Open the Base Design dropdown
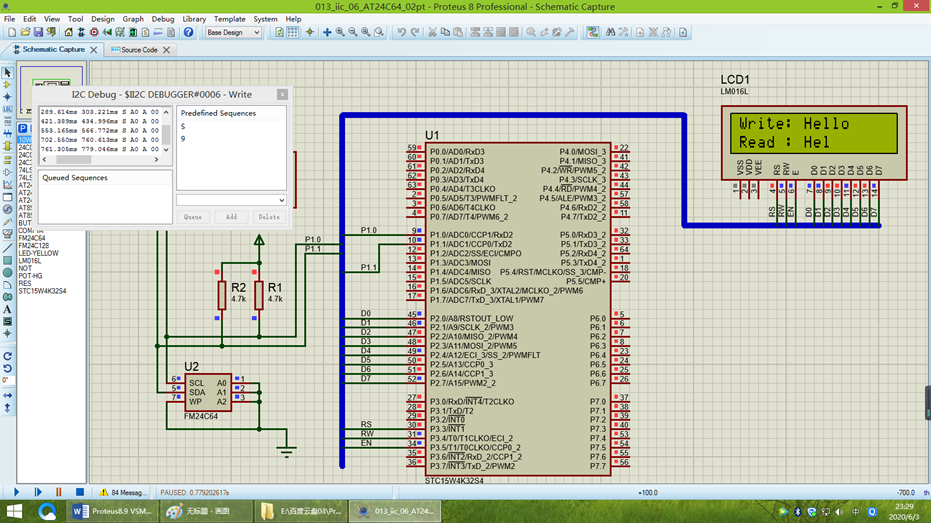 point(232,32)
